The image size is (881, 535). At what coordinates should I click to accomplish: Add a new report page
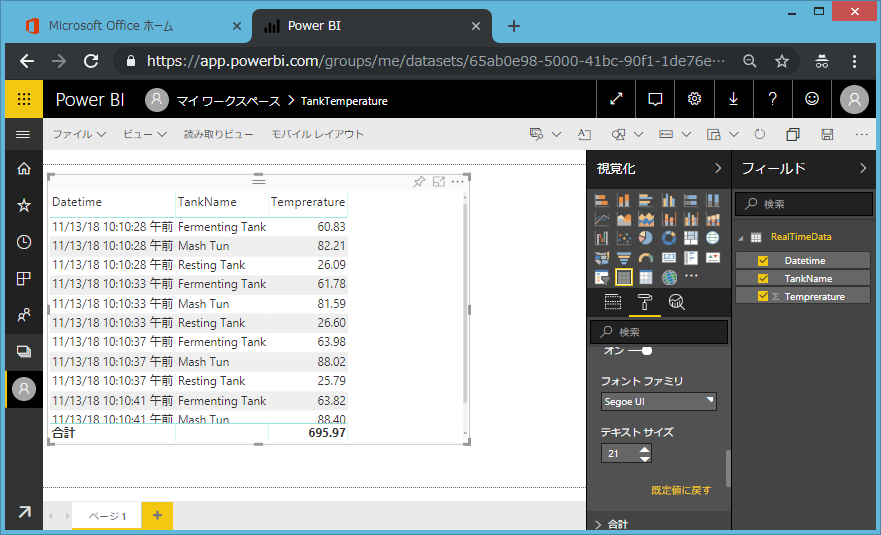click(x=157, y=515)
